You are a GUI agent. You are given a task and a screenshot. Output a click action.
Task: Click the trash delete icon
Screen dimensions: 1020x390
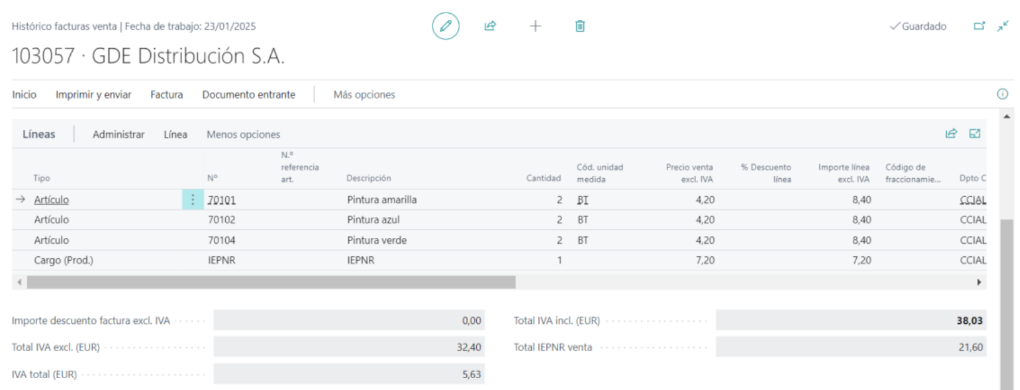(580, 27)
